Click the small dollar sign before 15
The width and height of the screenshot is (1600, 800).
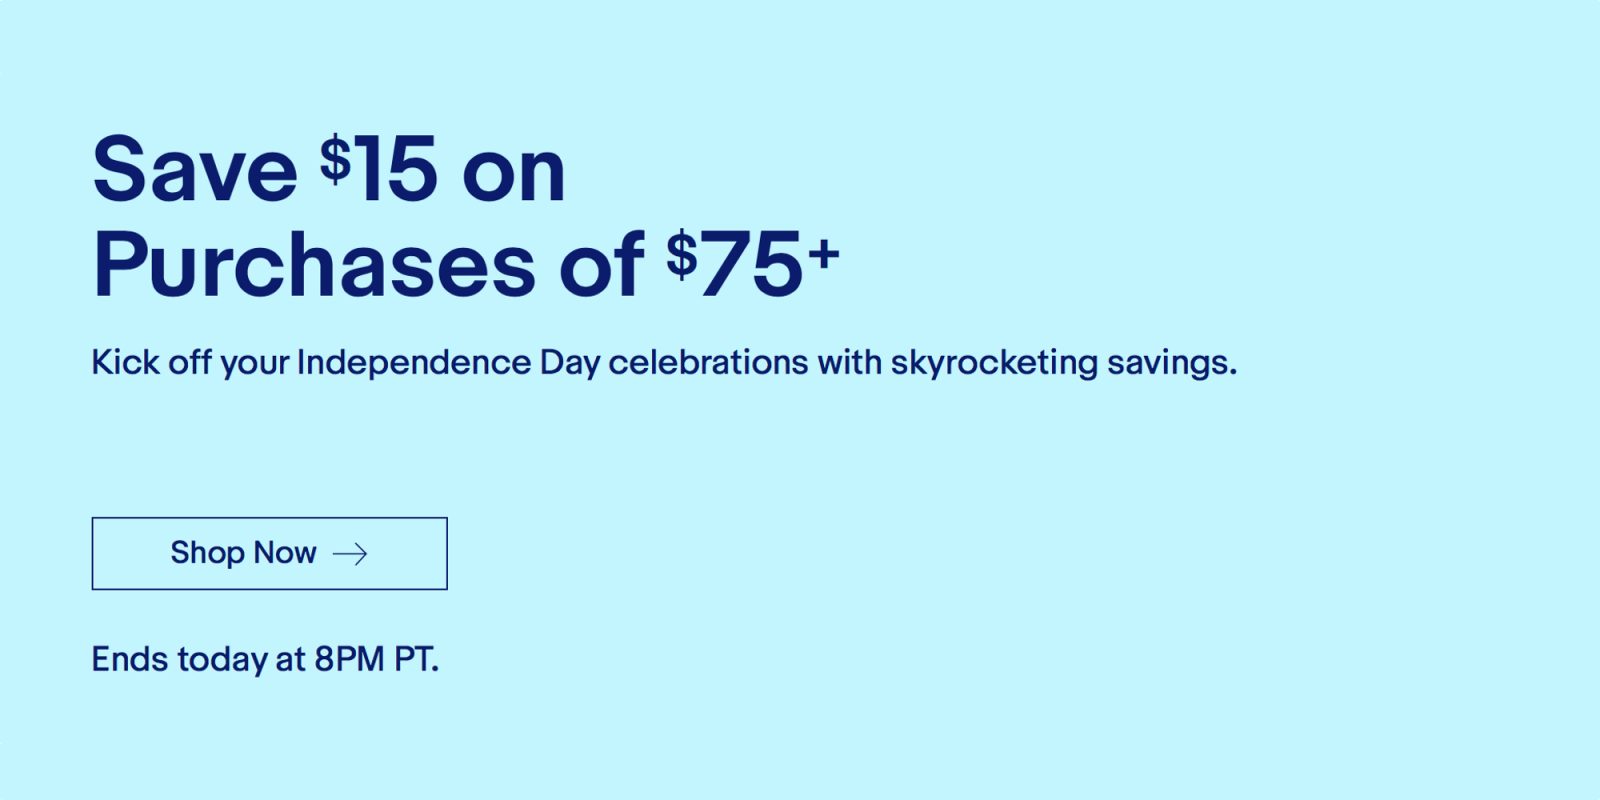point(336,159)
